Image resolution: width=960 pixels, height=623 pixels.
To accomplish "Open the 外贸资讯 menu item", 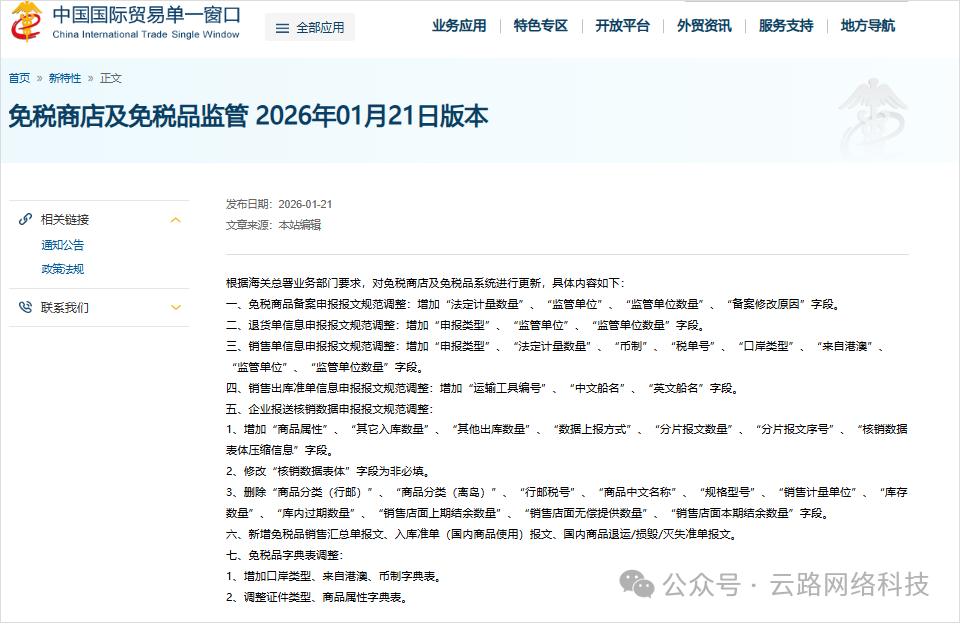I will [x=704, y=27].
